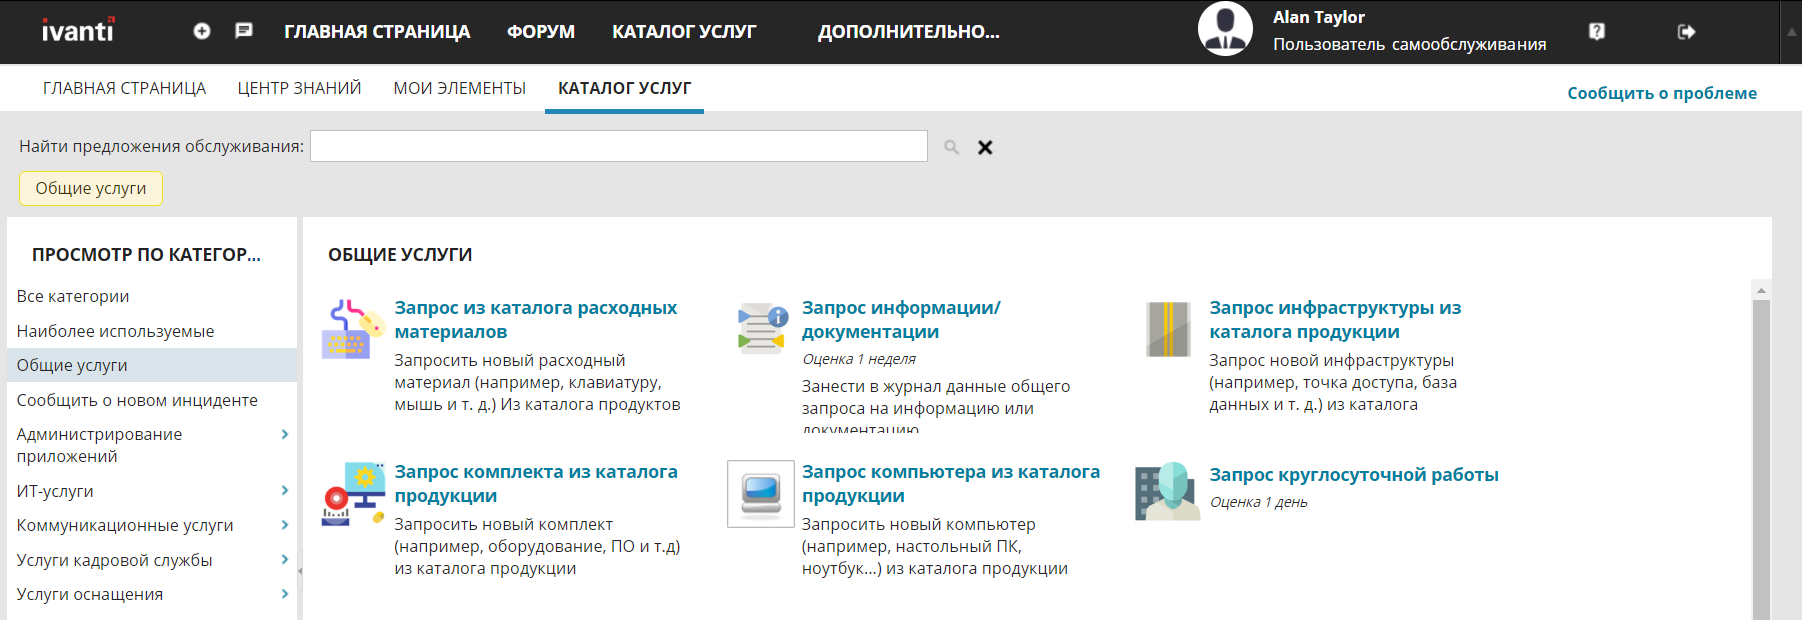Image resolution: width=1802 pixels, height=620 pixels.
Task: Expand Услуги кадровой службы chevron
Action: pyautogui.click(x=285, y=559)
